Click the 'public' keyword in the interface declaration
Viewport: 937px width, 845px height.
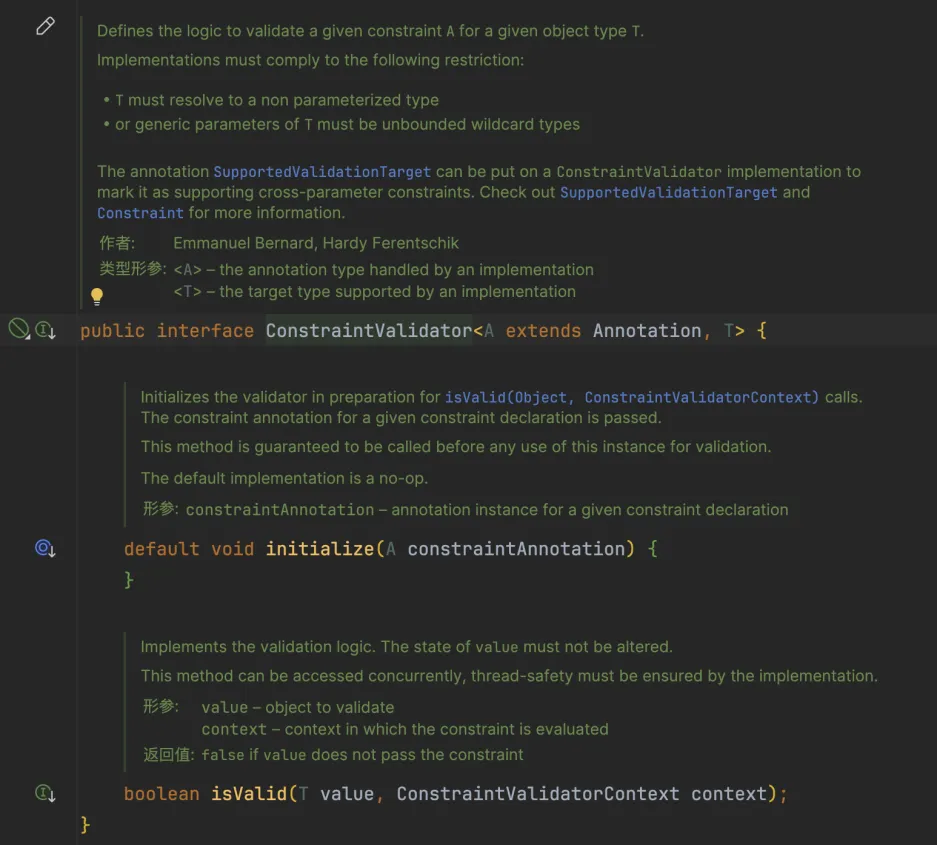point(112,330)
